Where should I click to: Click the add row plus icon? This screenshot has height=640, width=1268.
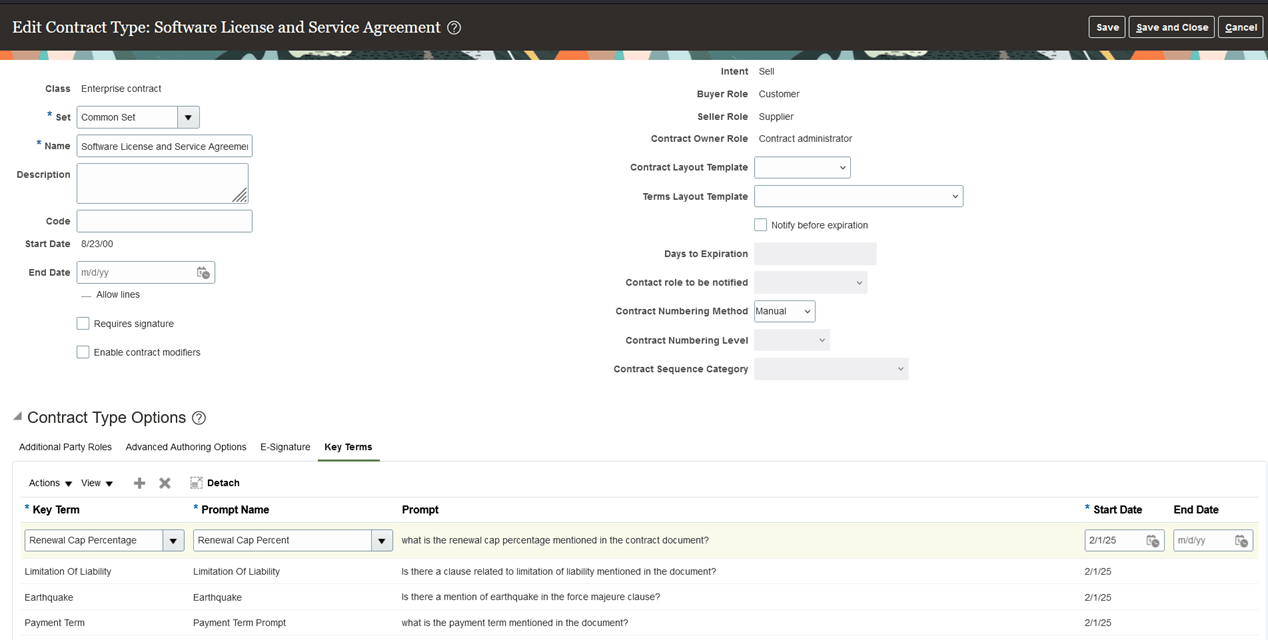coord(139,483)
